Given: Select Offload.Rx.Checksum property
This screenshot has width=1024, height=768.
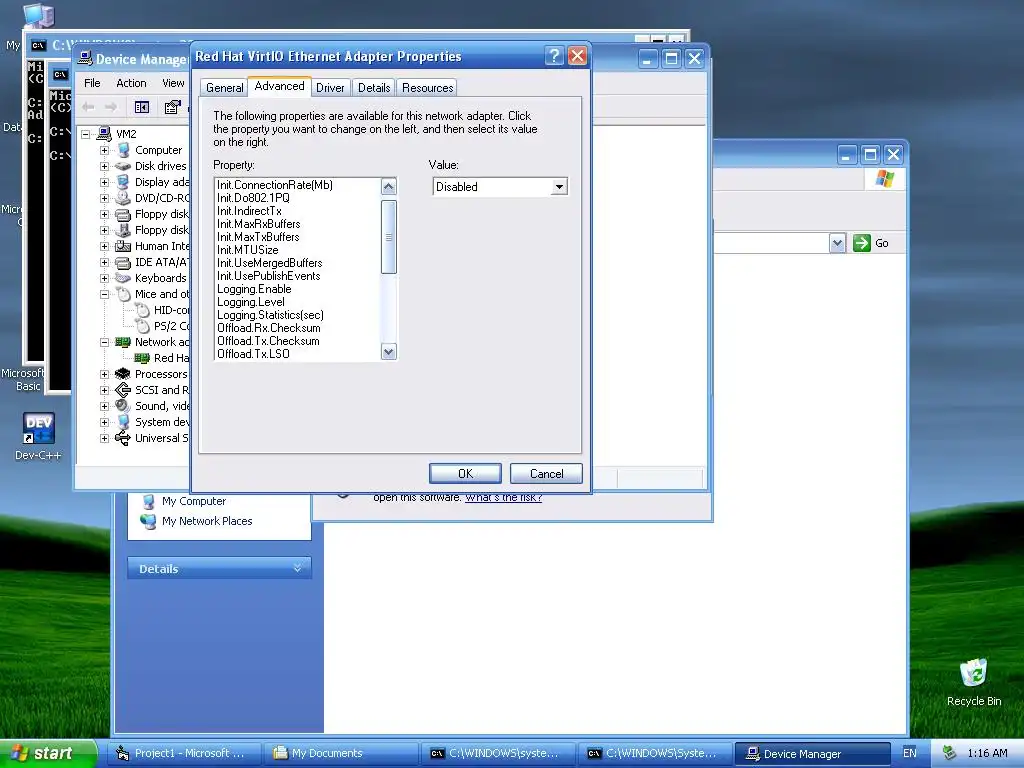Looking at the screenshot, I should coord(268,328).
